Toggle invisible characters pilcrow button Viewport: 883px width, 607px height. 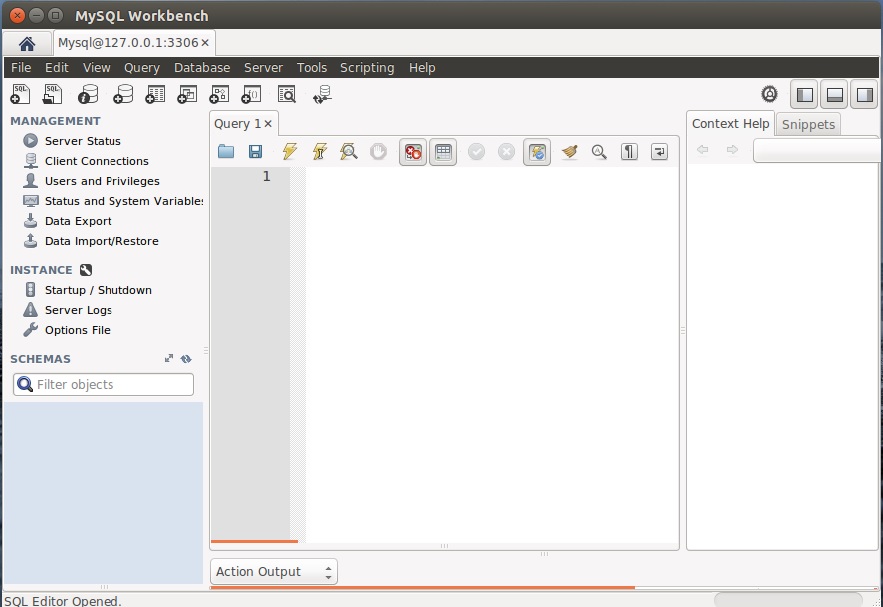629,152
